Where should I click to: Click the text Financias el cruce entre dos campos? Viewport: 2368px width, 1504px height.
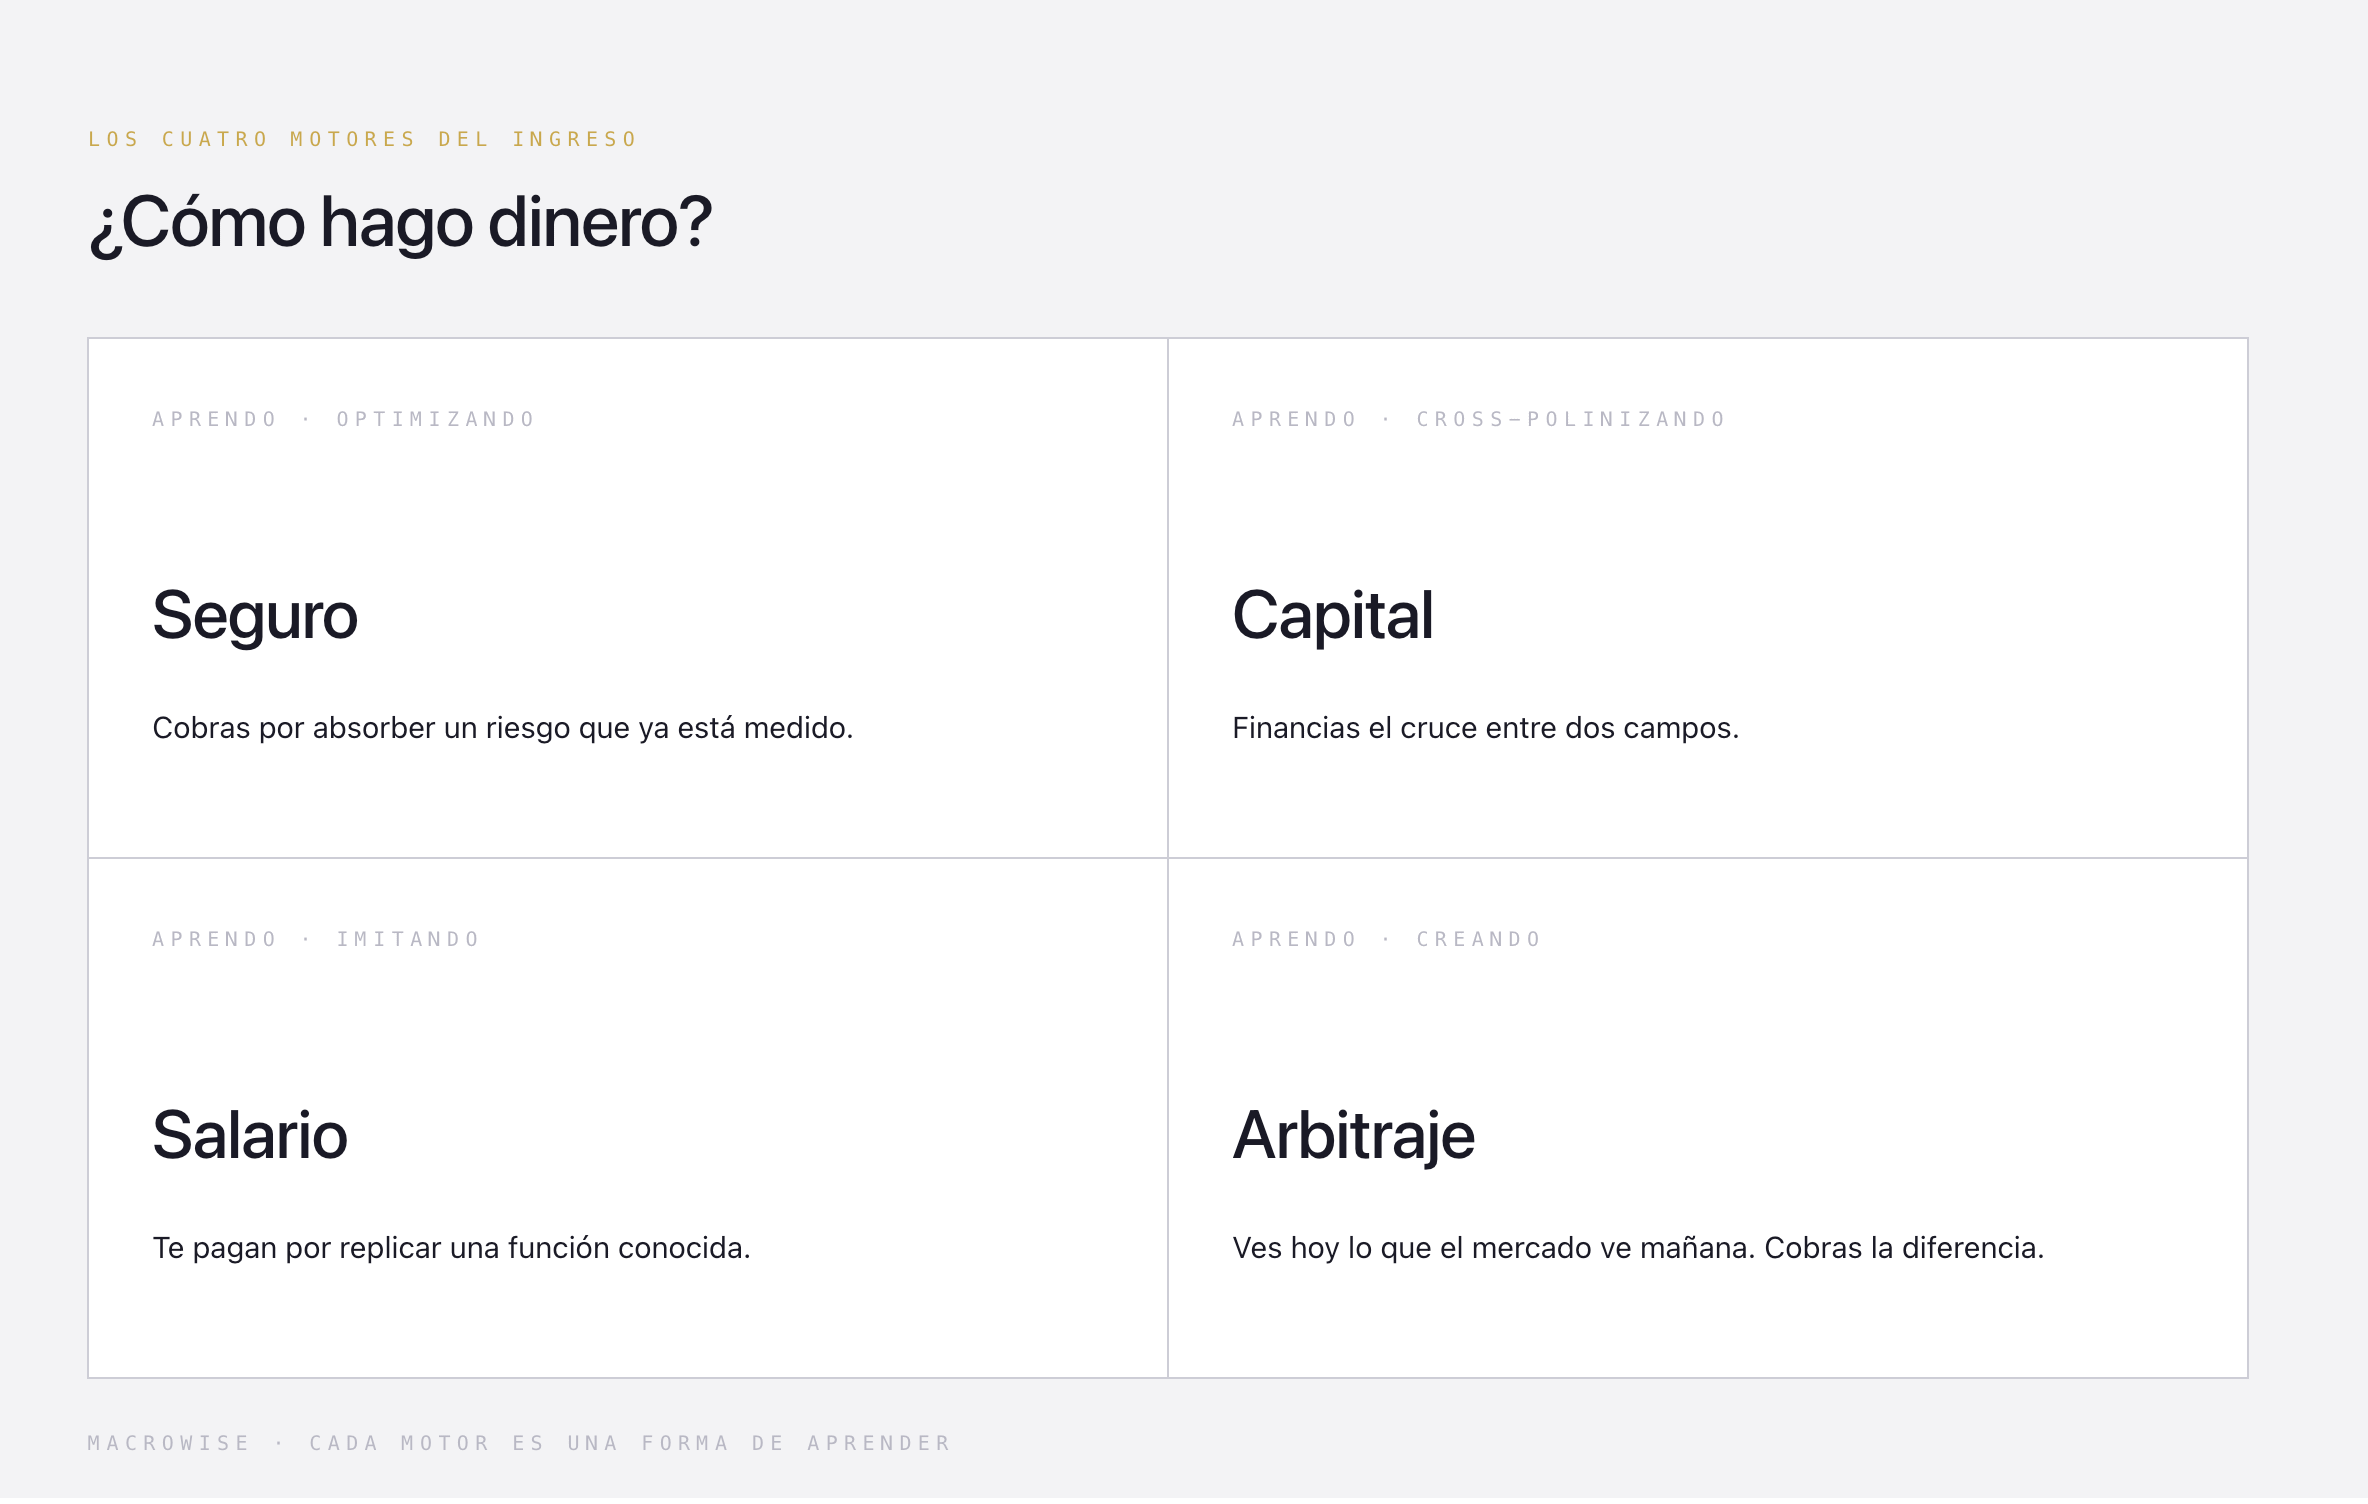(x=1486, y=729)
